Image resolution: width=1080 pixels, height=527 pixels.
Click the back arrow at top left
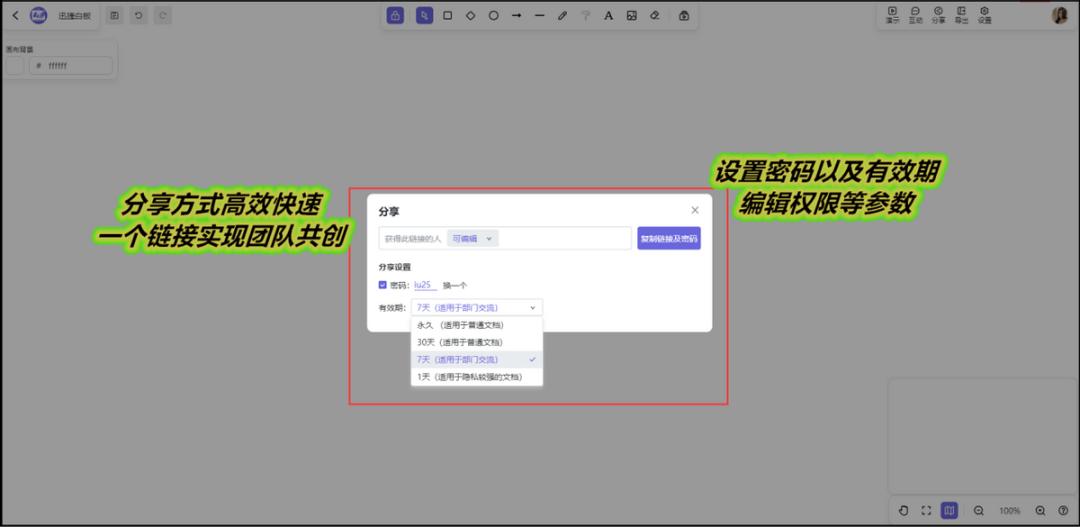pyautogui.click(x=16, y=15)
